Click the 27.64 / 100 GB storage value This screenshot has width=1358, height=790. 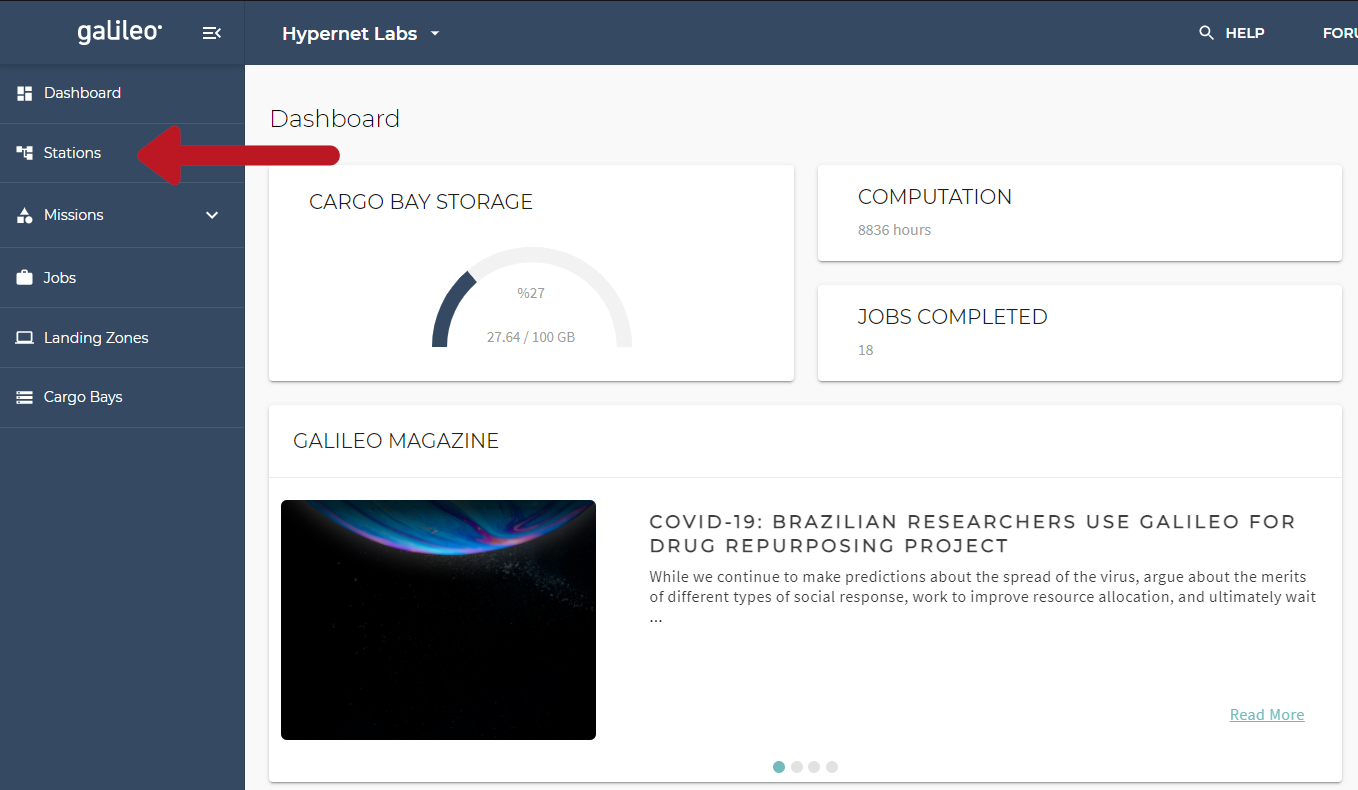point(531,337)
